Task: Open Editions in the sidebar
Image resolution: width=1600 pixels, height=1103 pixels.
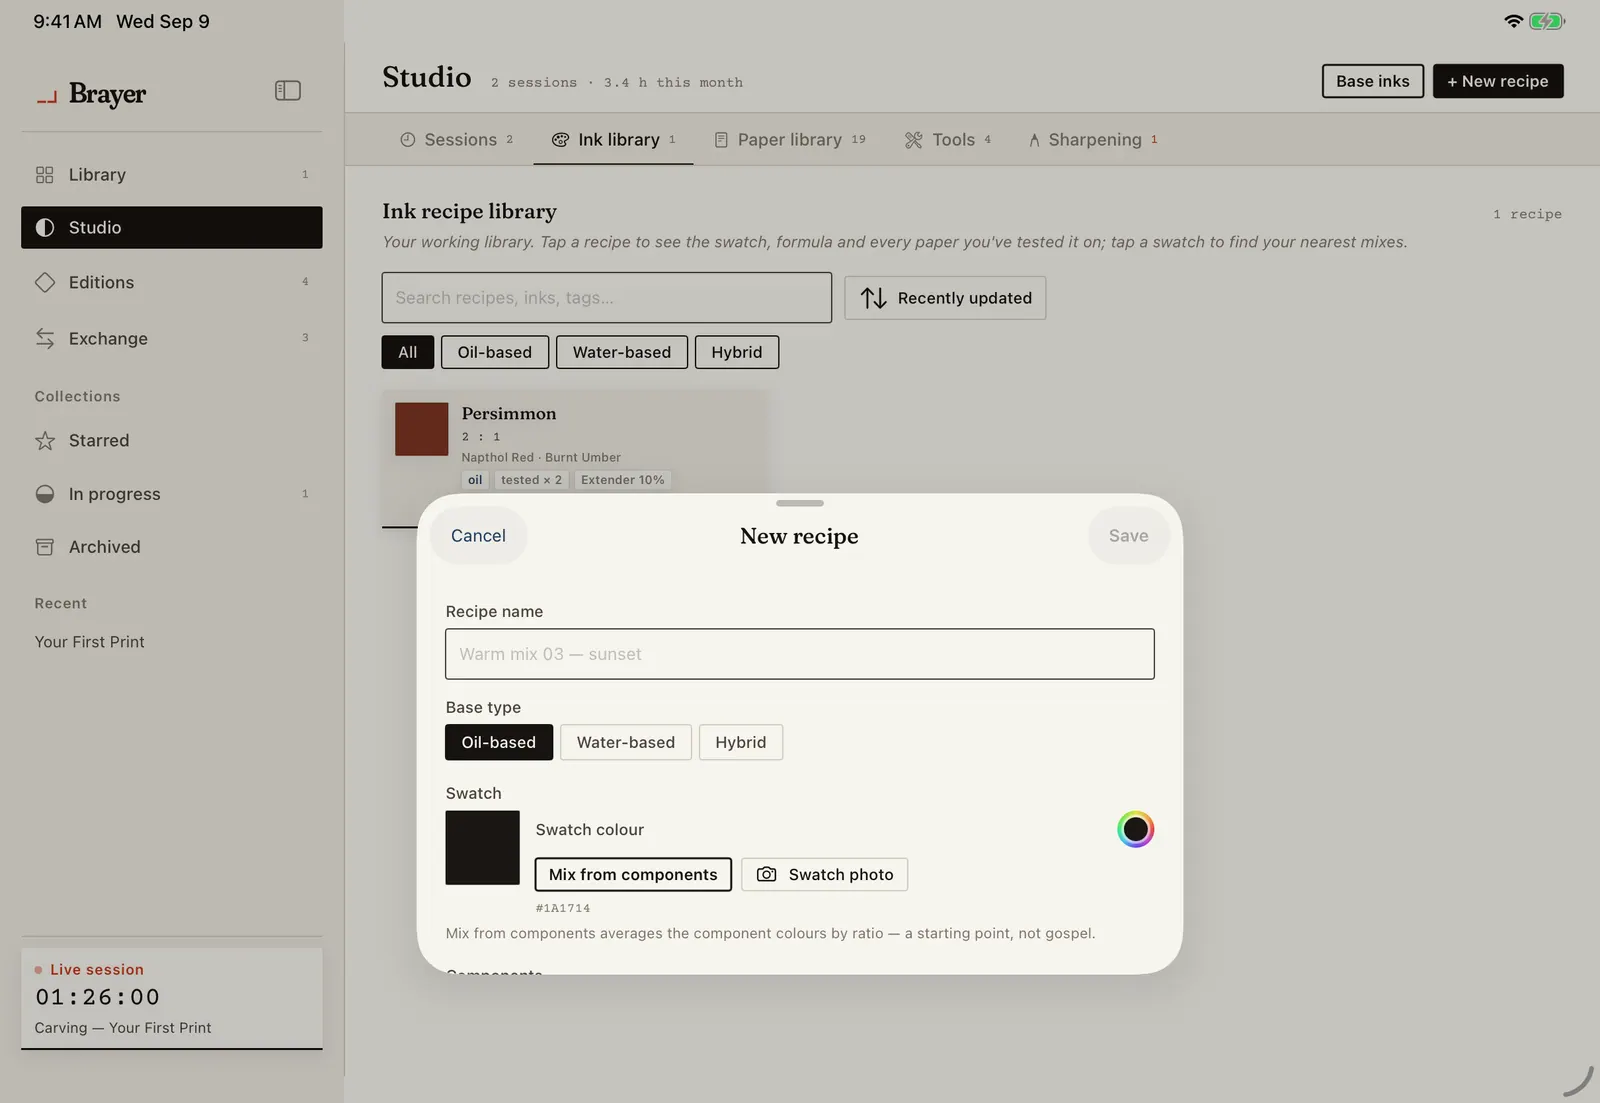Action: (172, 283)
